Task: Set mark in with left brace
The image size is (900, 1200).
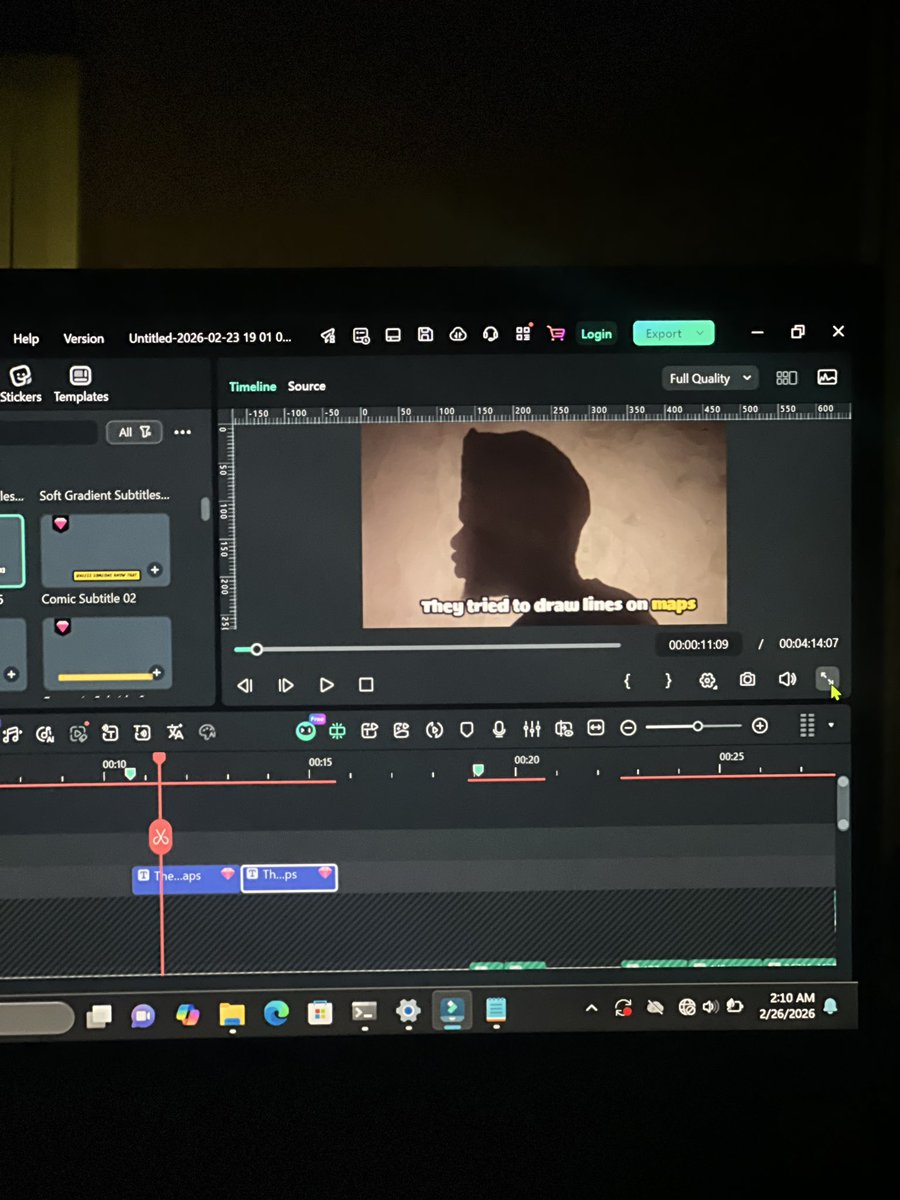Action: [627, 681]
